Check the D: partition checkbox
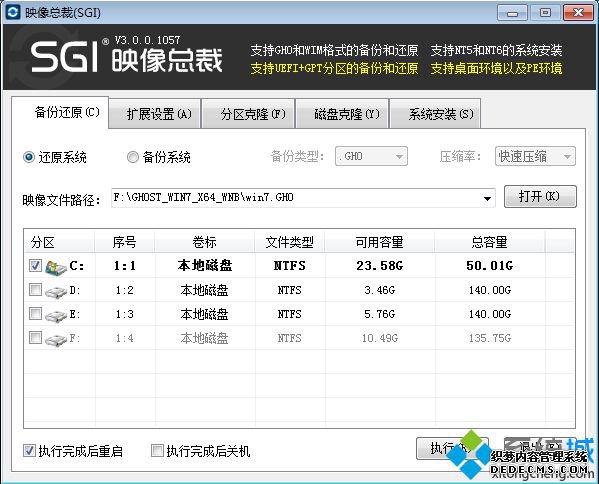Viewport: 599px width, 484px height. click(36, 290)
